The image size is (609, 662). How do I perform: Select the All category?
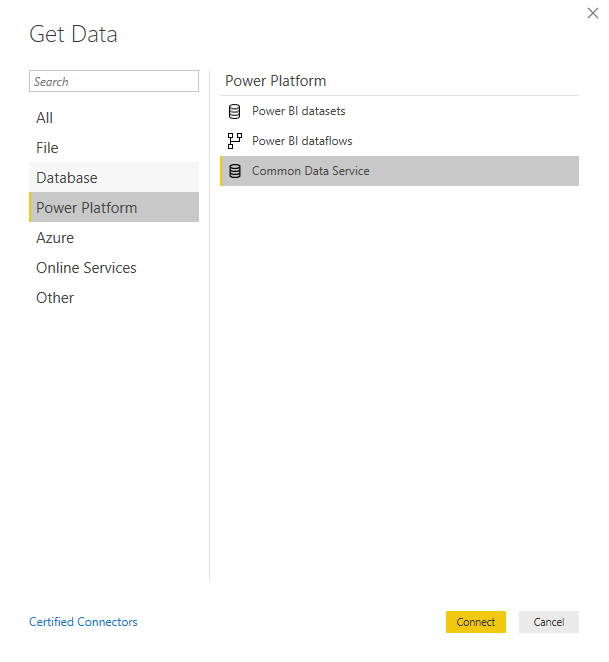click(x=114, y=117)
